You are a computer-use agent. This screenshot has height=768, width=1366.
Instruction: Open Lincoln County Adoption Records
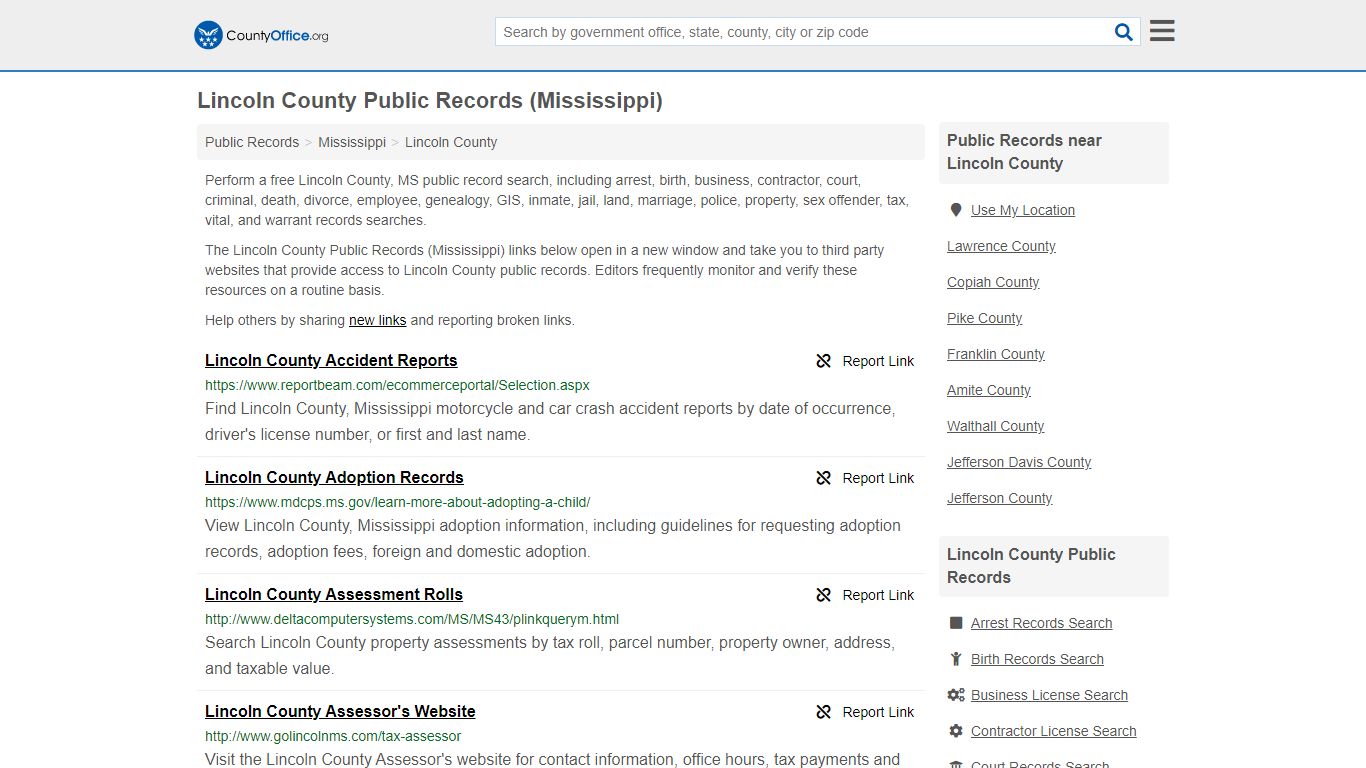point(334,477)
